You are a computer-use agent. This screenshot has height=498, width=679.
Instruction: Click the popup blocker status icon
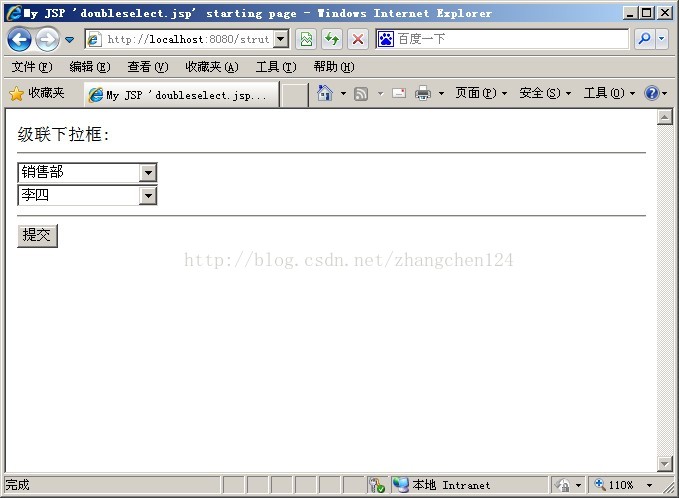pyautogui.click(x=376, y=485)
